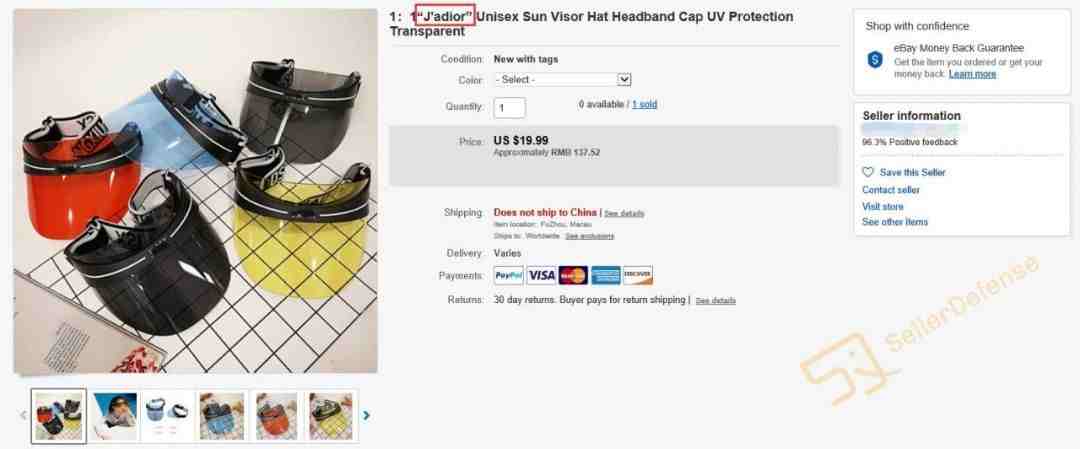Open the Visit store link
Image resolution: width=1080 pixels, height=449 pixels.
pyautogui.click(x=882, y=207)
